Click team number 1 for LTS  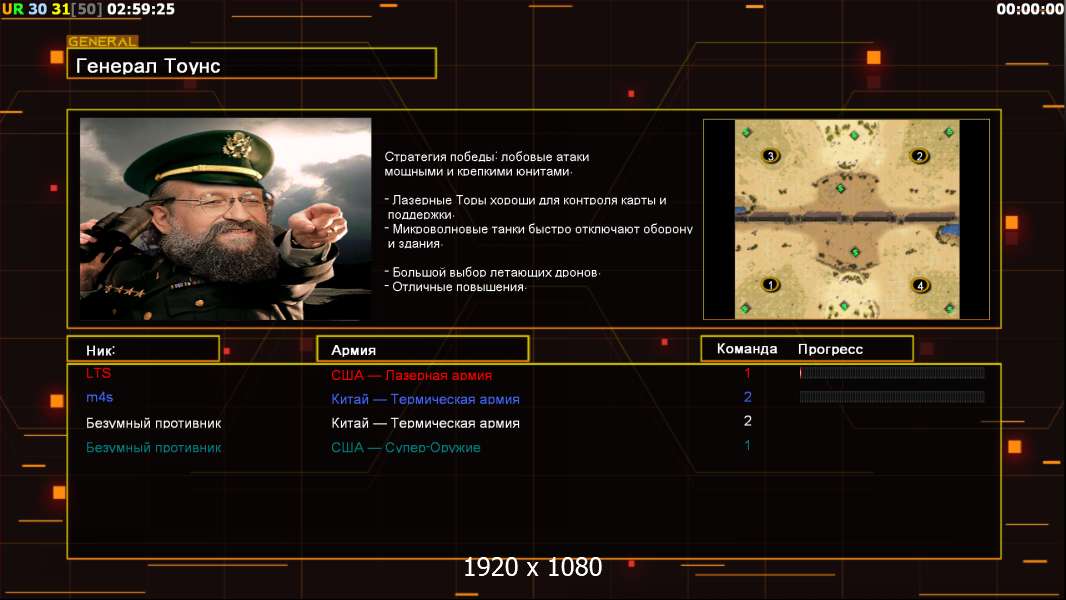747,373
